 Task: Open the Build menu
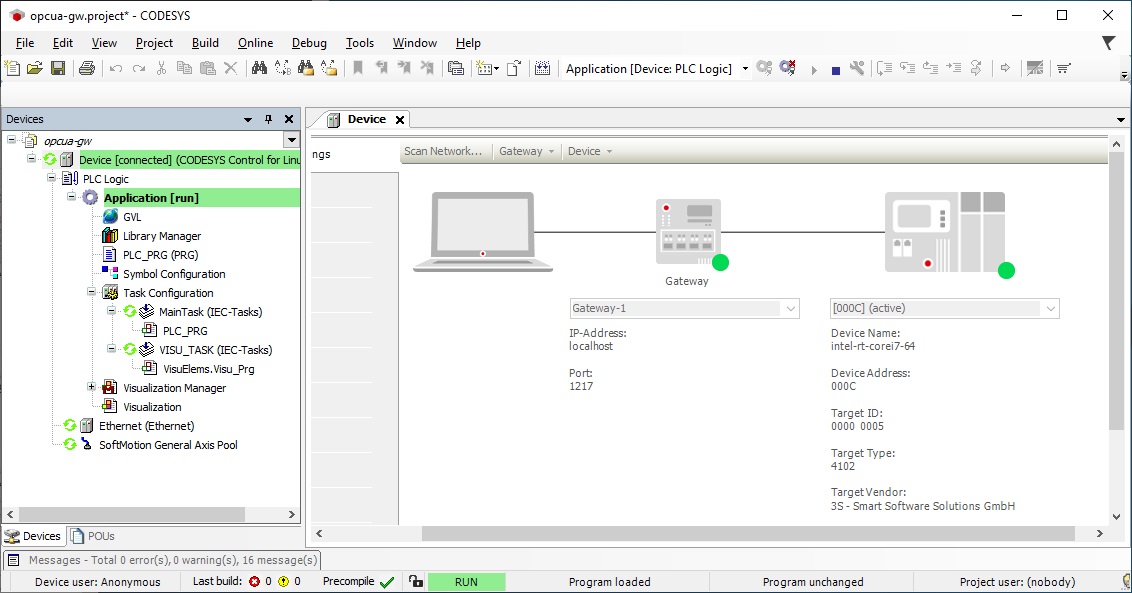coord(205,43)
